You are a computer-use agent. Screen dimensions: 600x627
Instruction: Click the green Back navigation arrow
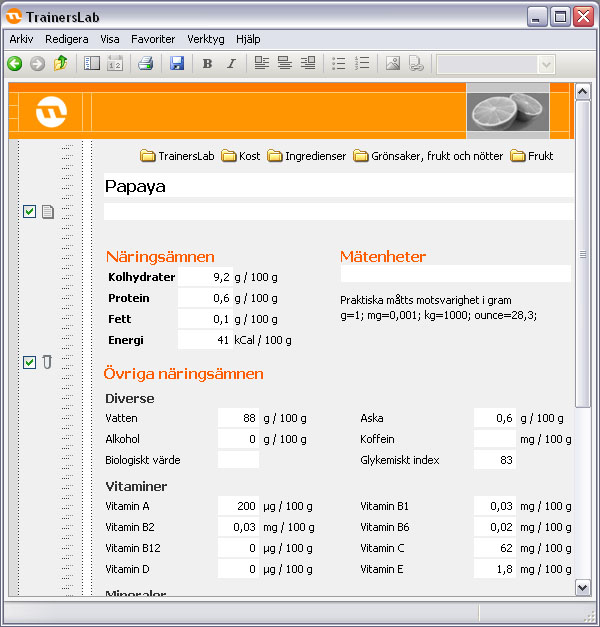14,64
